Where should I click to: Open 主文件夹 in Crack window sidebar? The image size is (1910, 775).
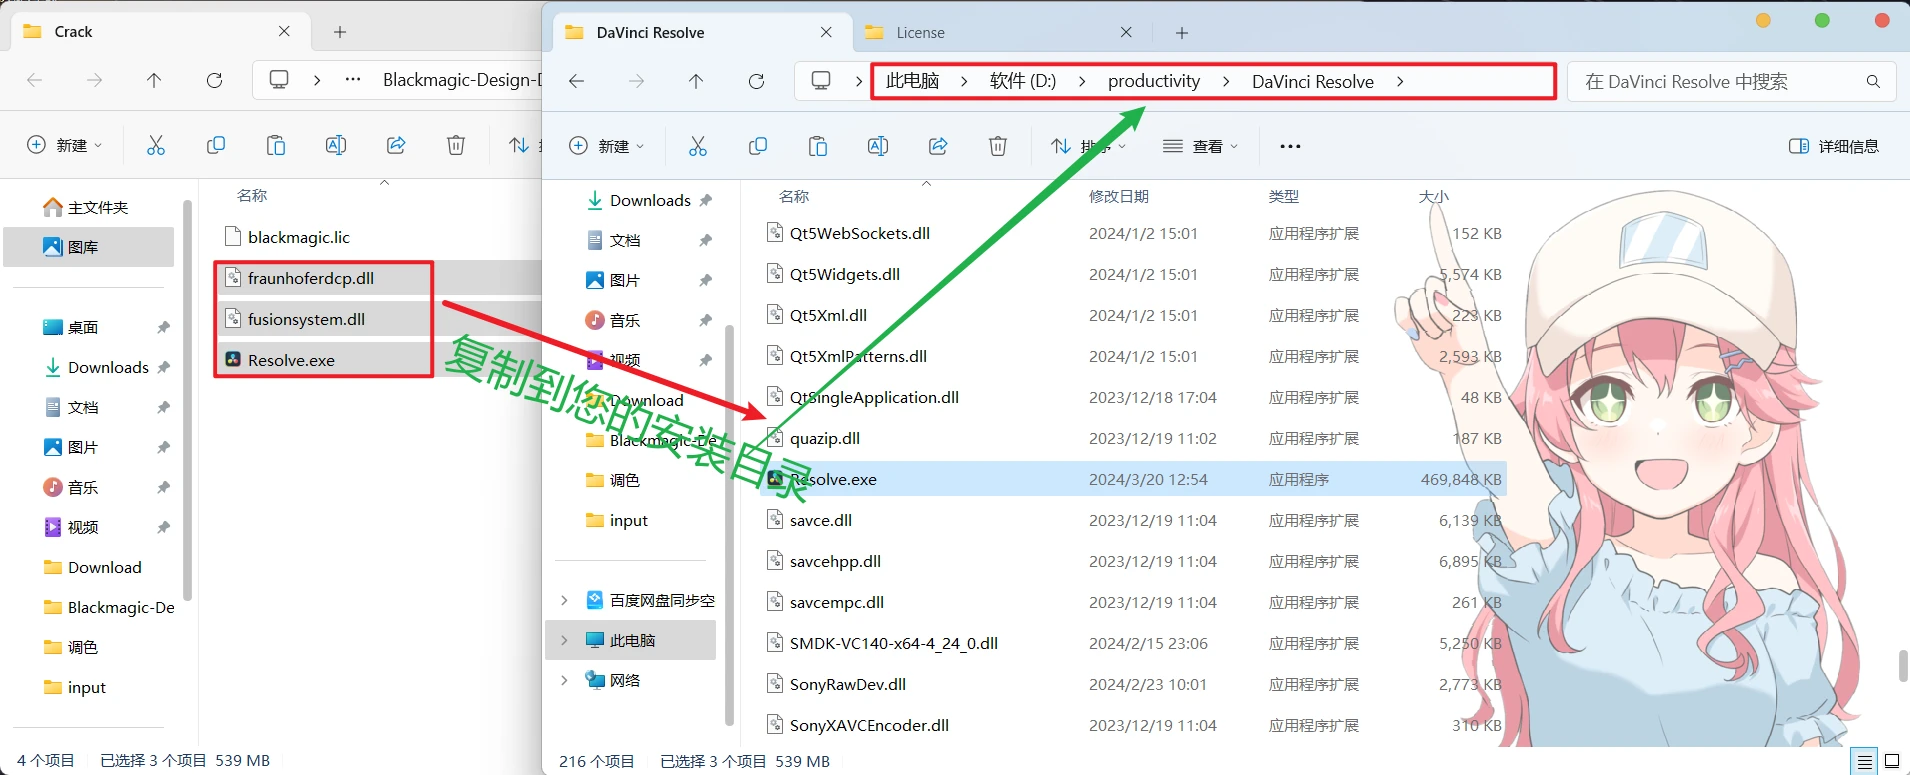click(x=88, y=207)
